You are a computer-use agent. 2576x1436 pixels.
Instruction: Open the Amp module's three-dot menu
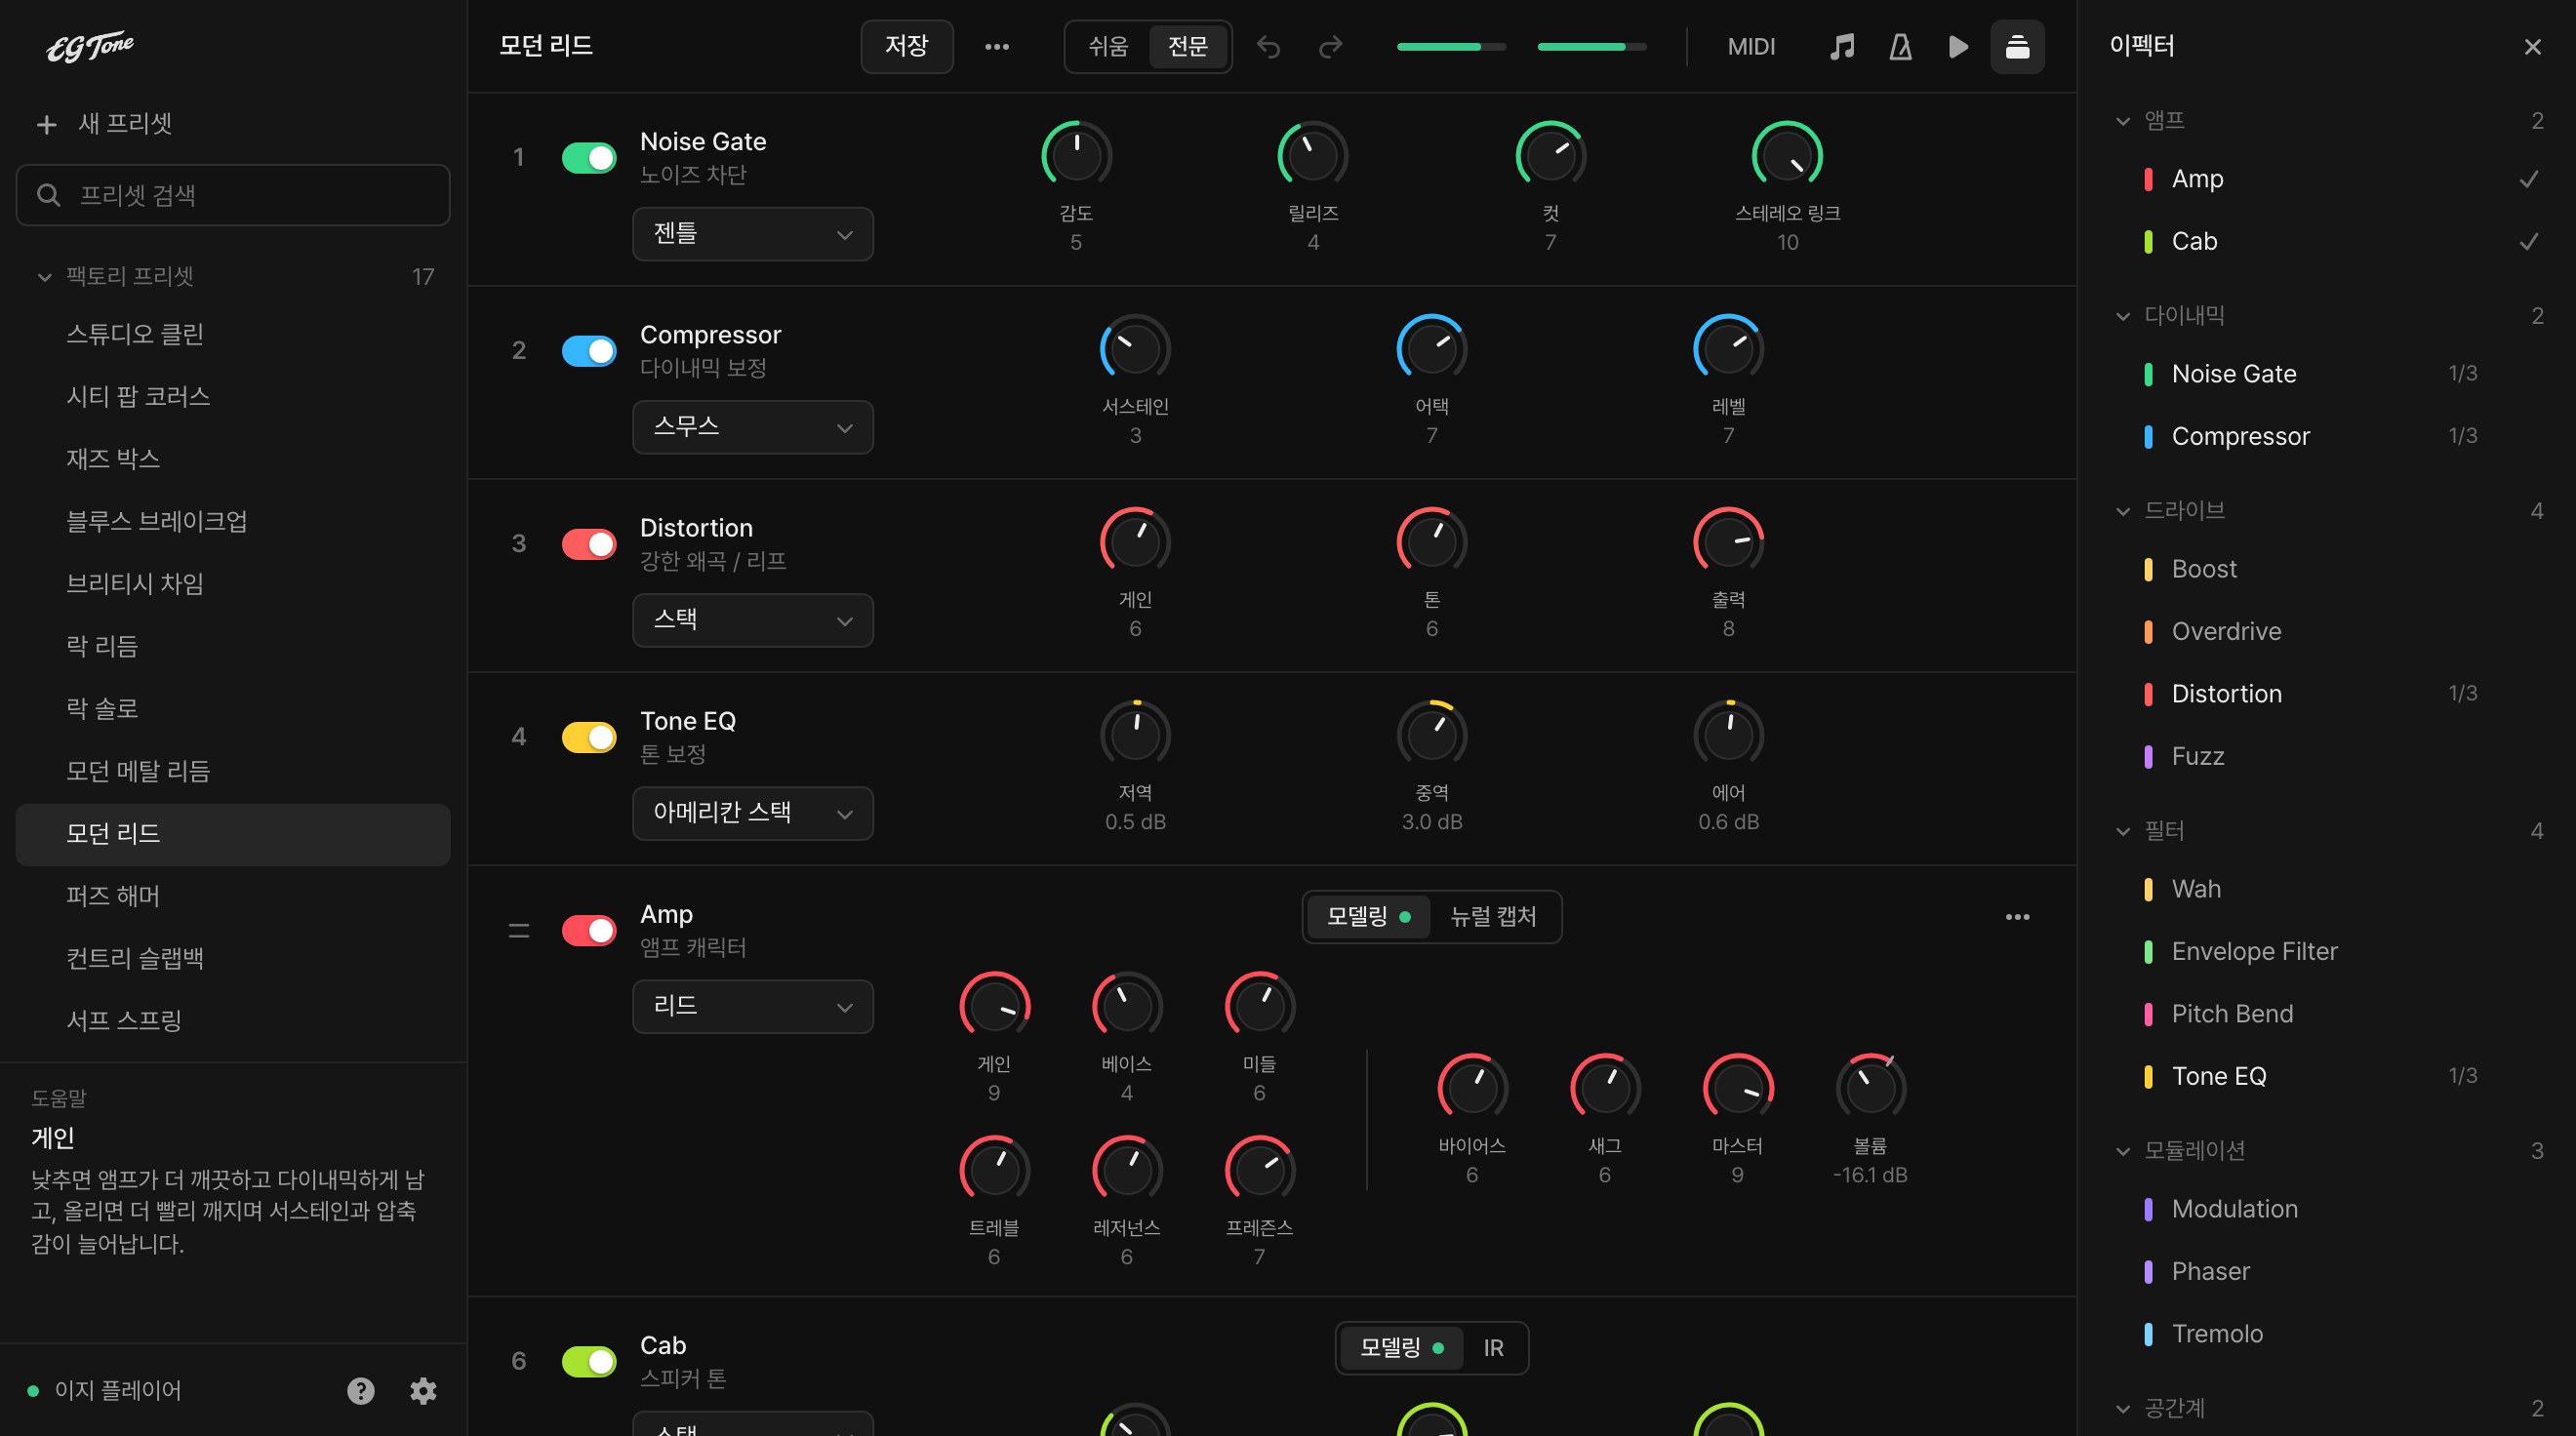(x=2017, y=917)
